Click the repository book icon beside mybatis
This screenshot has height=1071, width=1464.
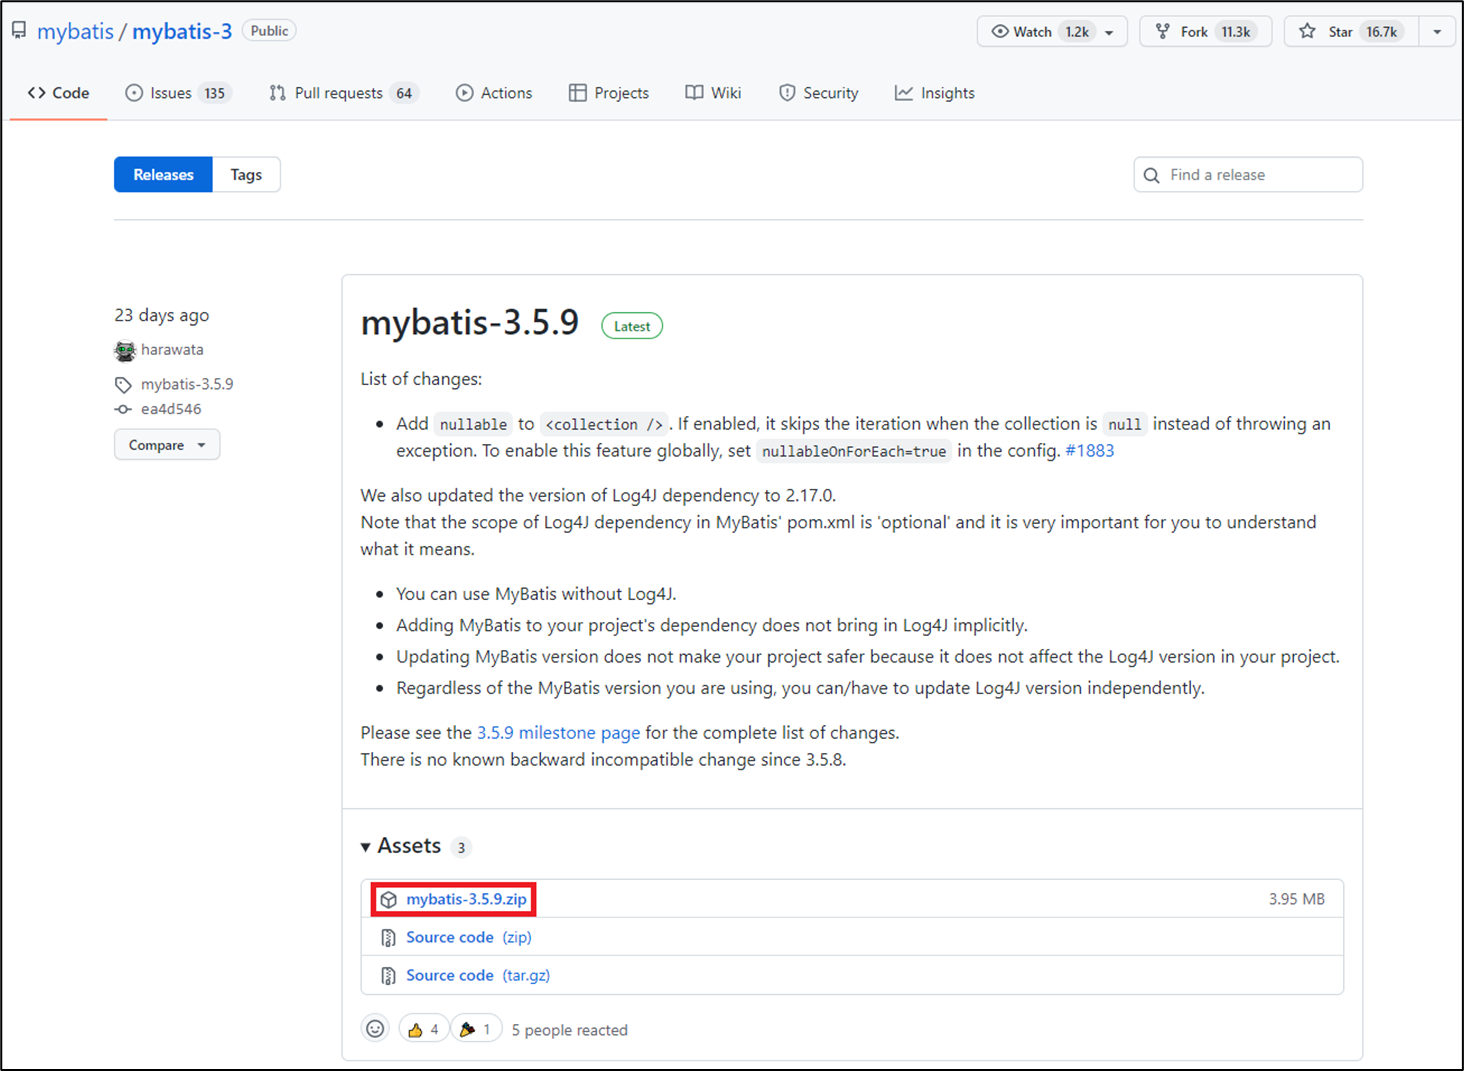(19, 31)
